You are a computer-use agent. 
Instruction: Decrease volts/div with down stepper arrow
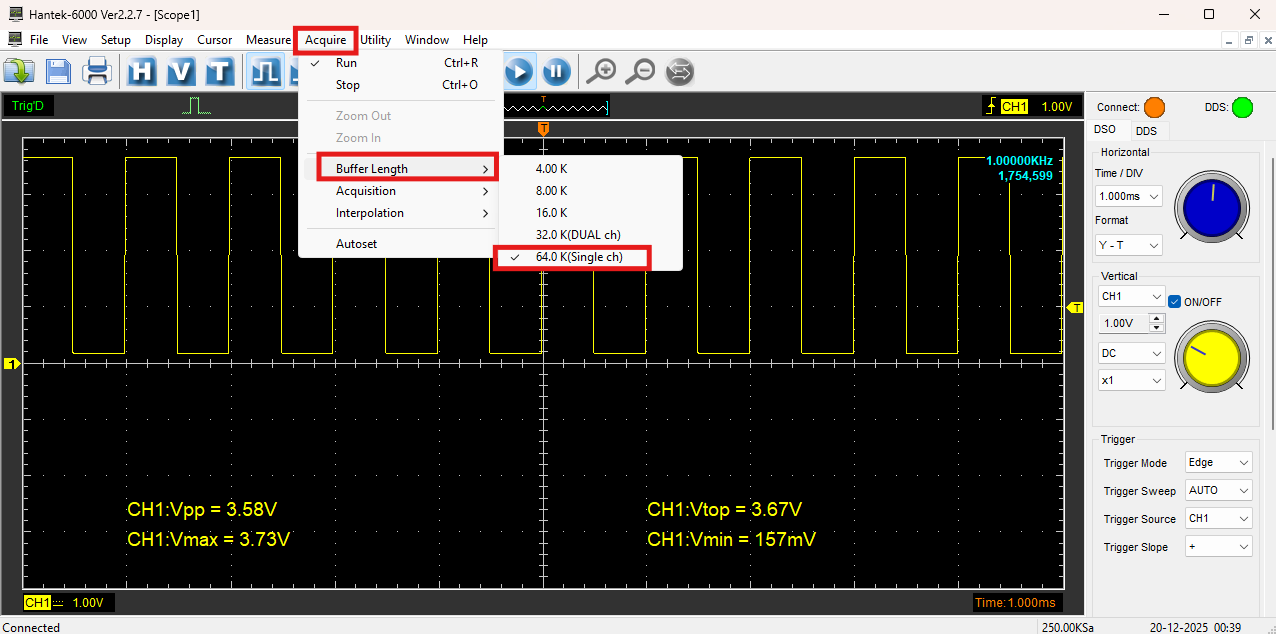tap(1158, 328)
